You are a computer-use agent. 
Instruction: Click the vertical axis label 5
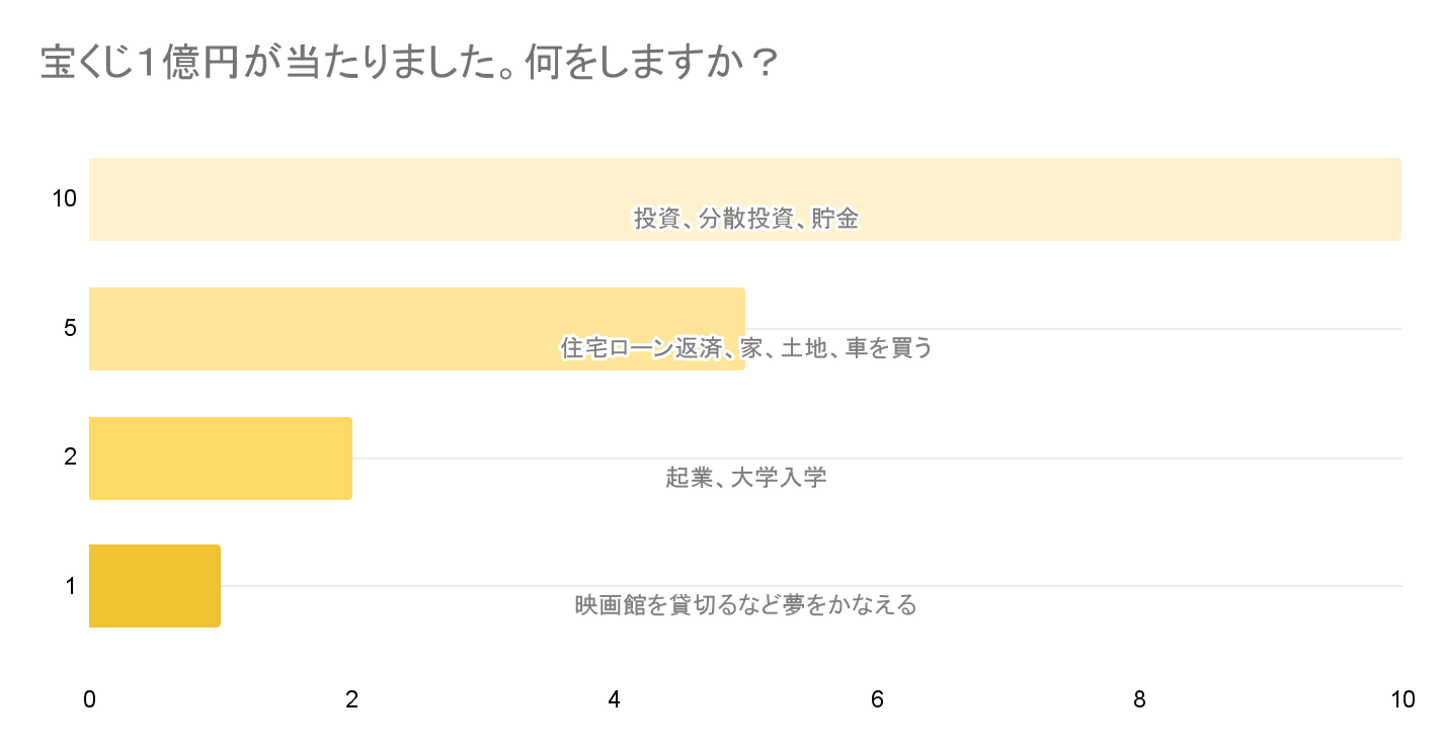pos(70,328)
